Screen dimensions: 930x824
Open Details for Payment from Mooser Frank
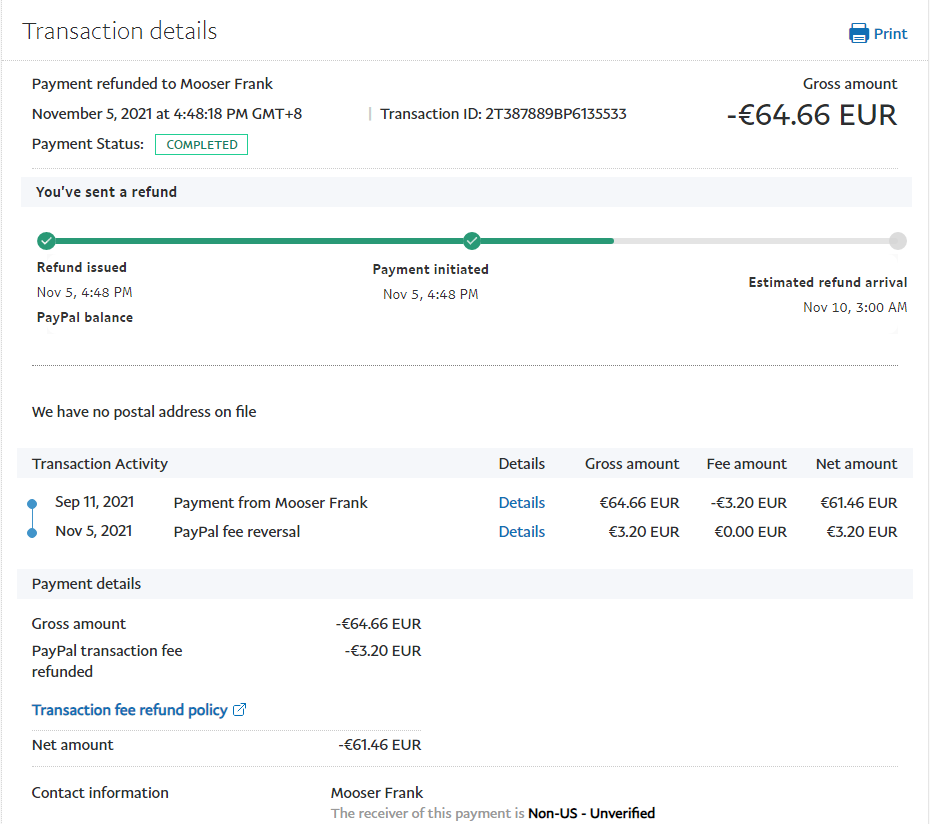pos(521,503)
